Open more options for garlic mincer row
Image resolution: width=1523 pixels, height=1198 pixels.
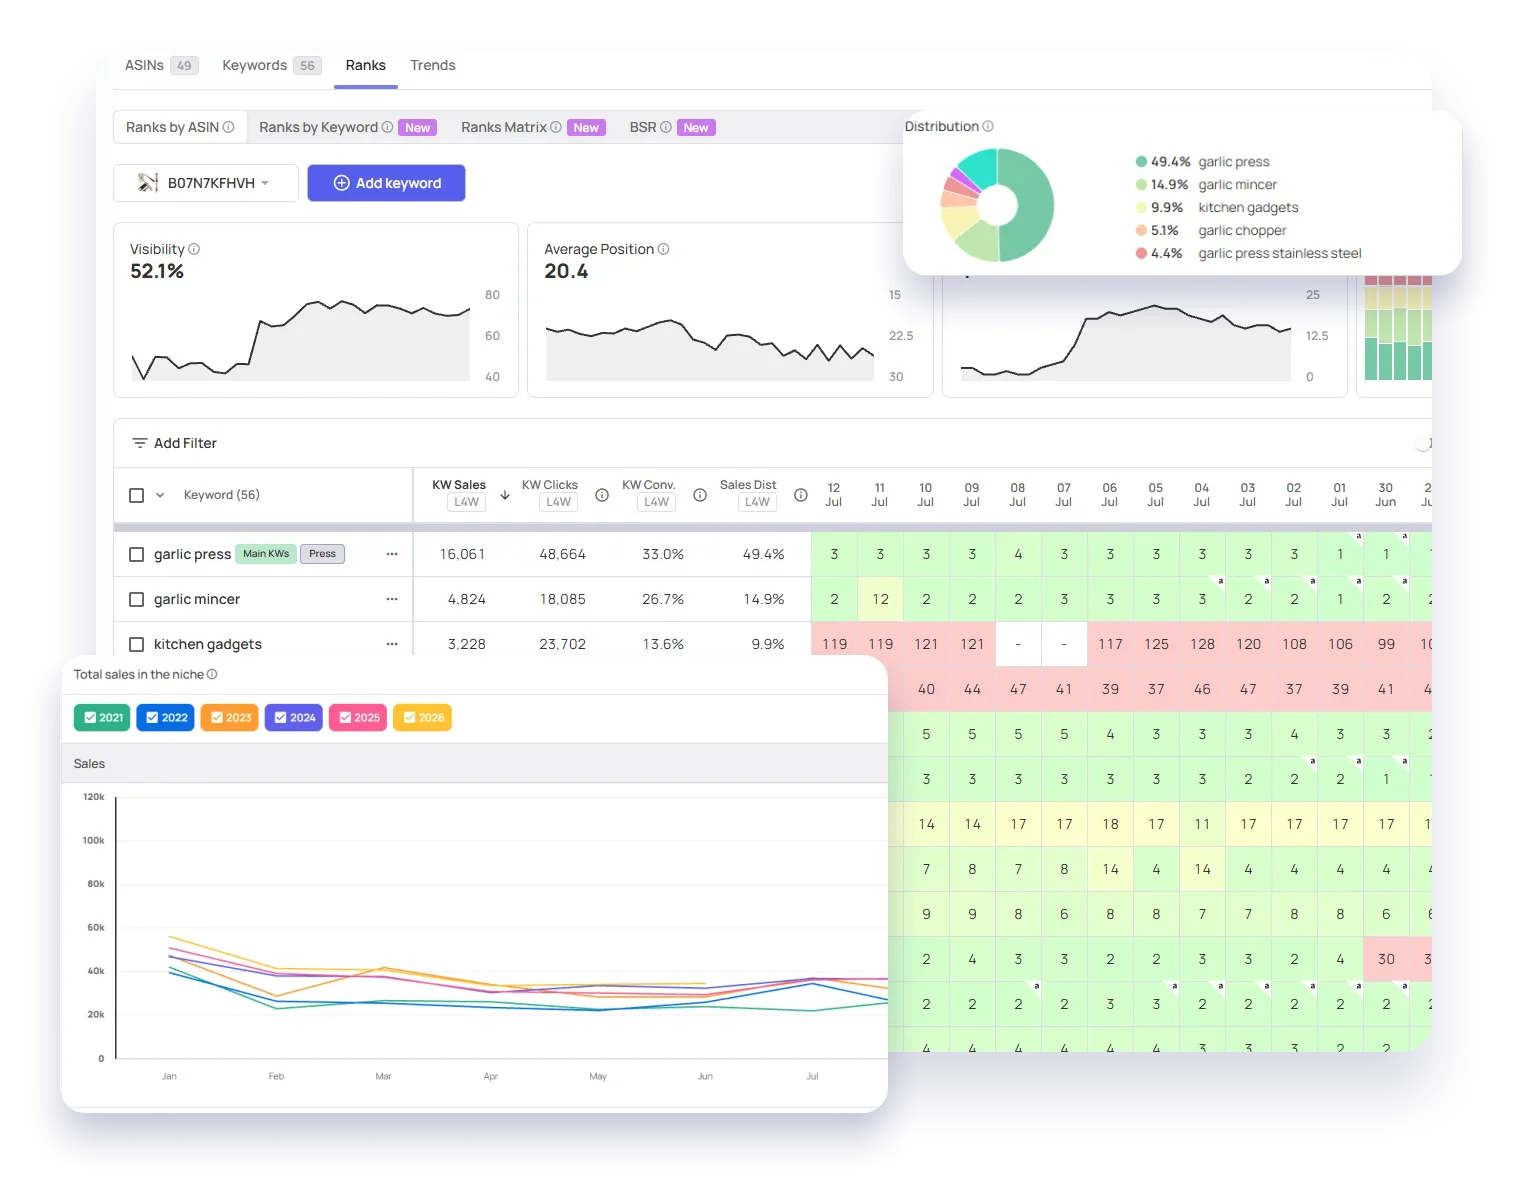click(x=392, y=599)
